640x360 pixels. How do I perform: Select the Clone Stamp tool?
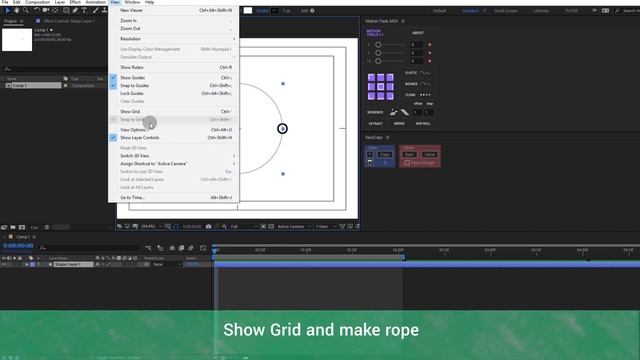104,10
